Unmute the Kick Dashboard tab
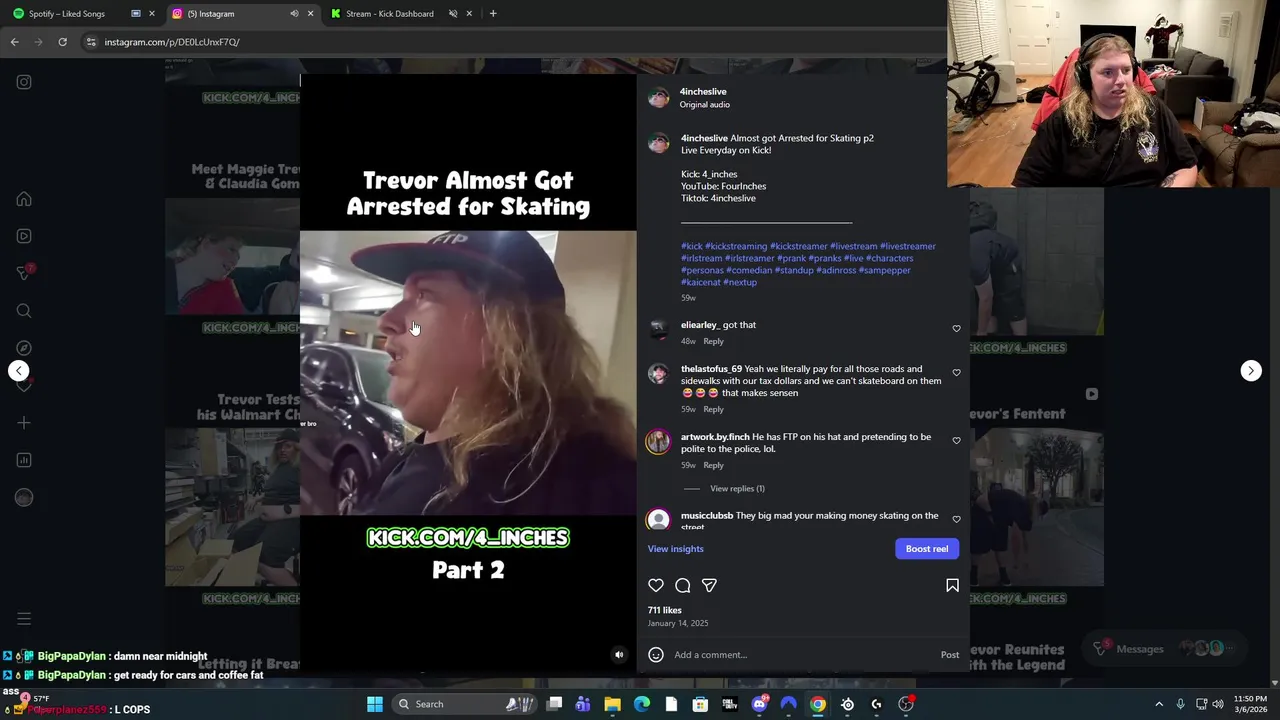The image size is (1280, 720). tap(453, 14)
